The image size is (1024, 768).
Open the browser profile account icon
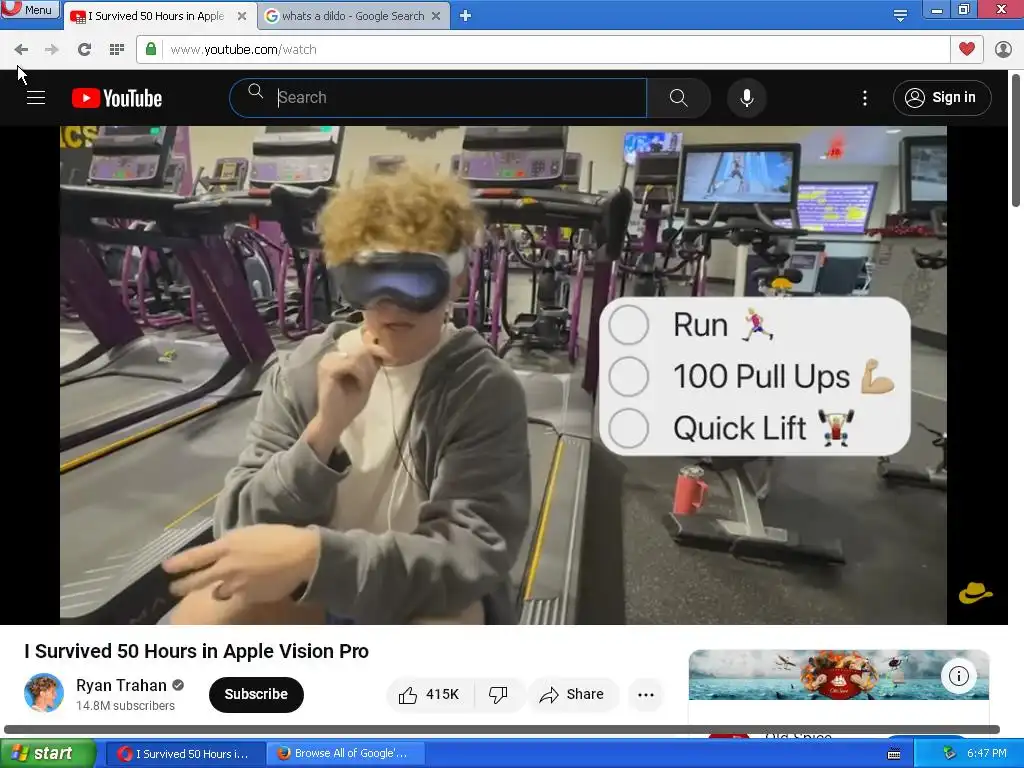click(x=1003, y=50)
